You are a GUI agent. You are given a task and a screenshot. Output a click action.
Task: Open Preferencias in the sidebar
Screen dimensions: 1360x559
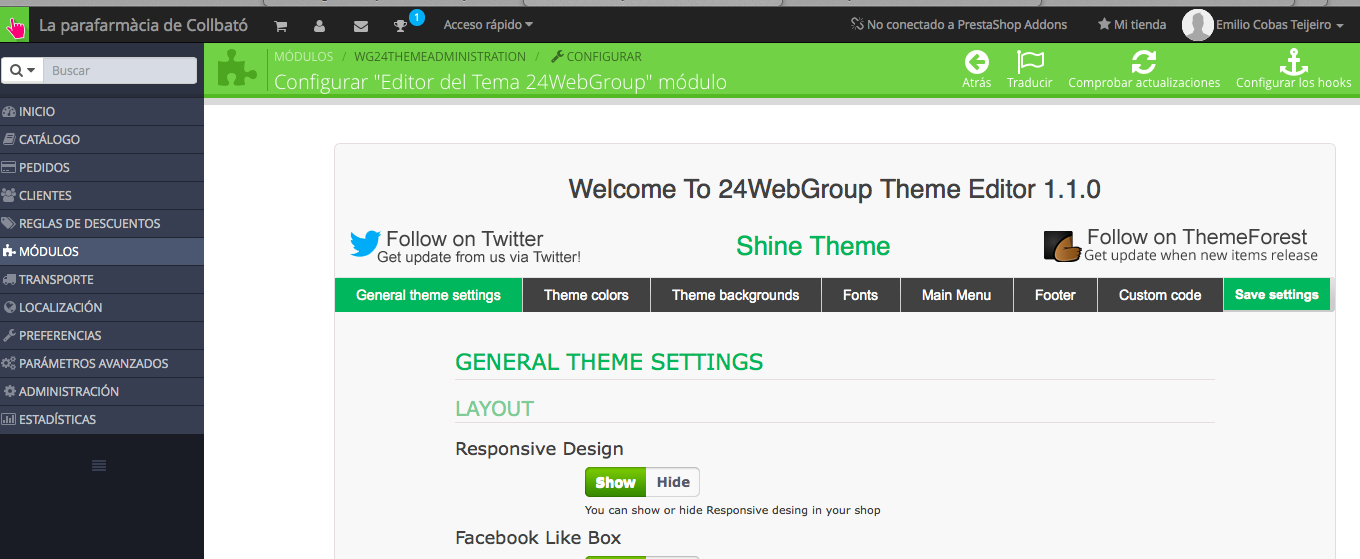coord(102,336)
